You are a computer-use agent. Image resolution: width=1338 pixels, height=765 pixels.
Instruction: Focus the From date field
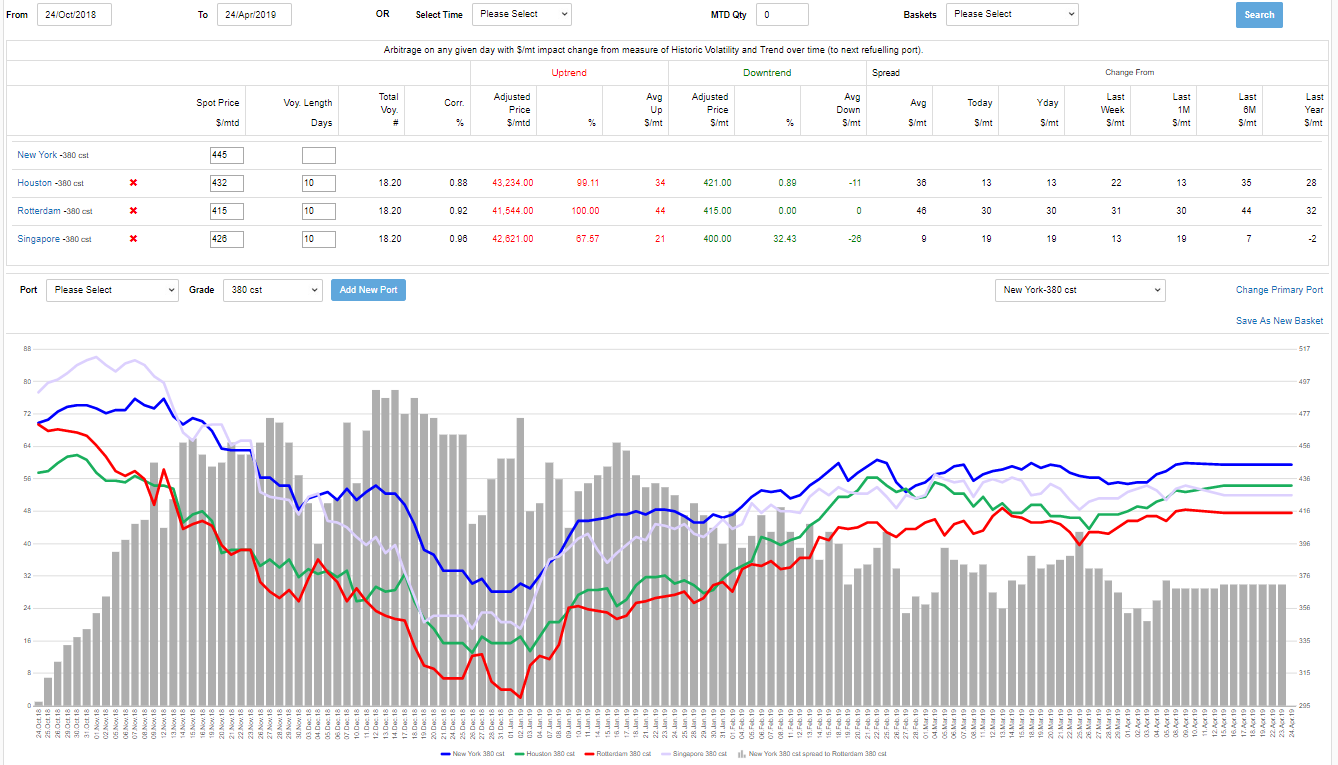coord(74,14)
